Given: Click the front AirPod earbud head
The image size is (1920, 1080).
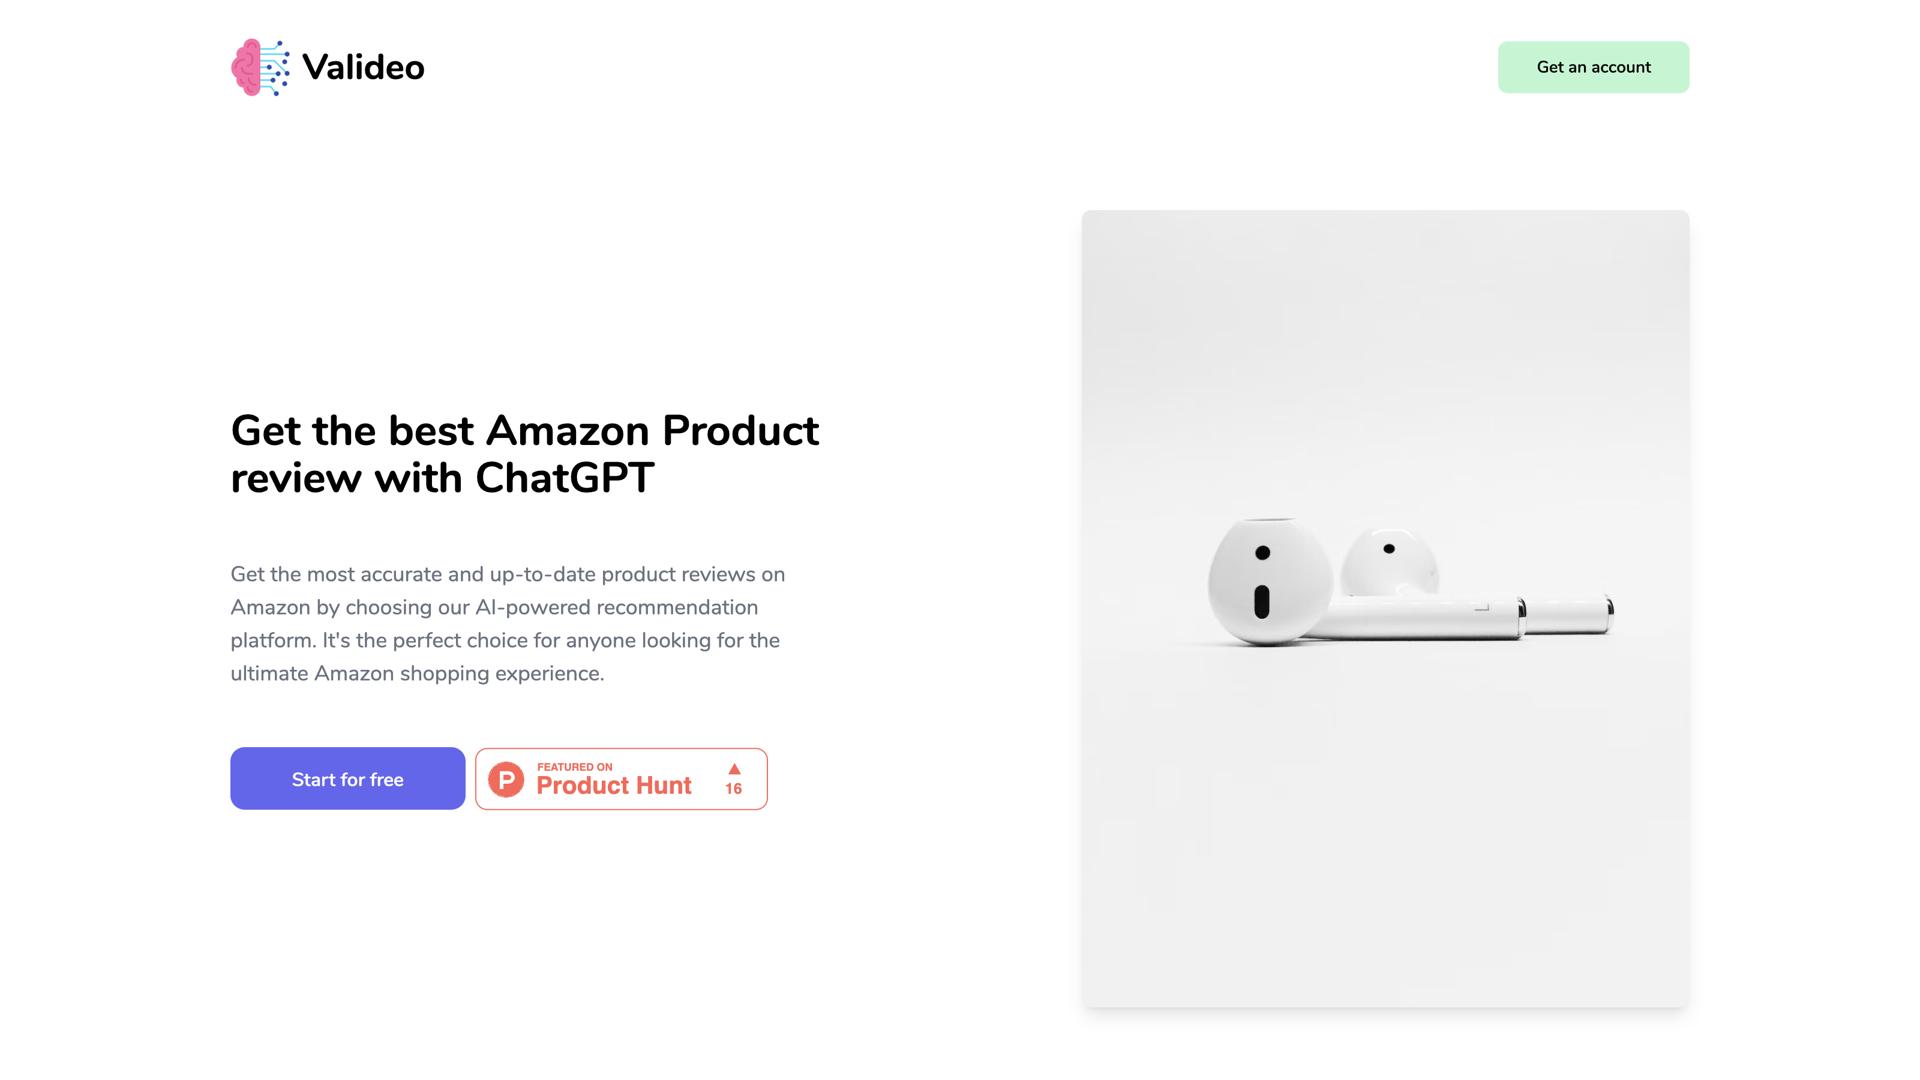Looking at the screenshot, I should [x=1270, y=580].
